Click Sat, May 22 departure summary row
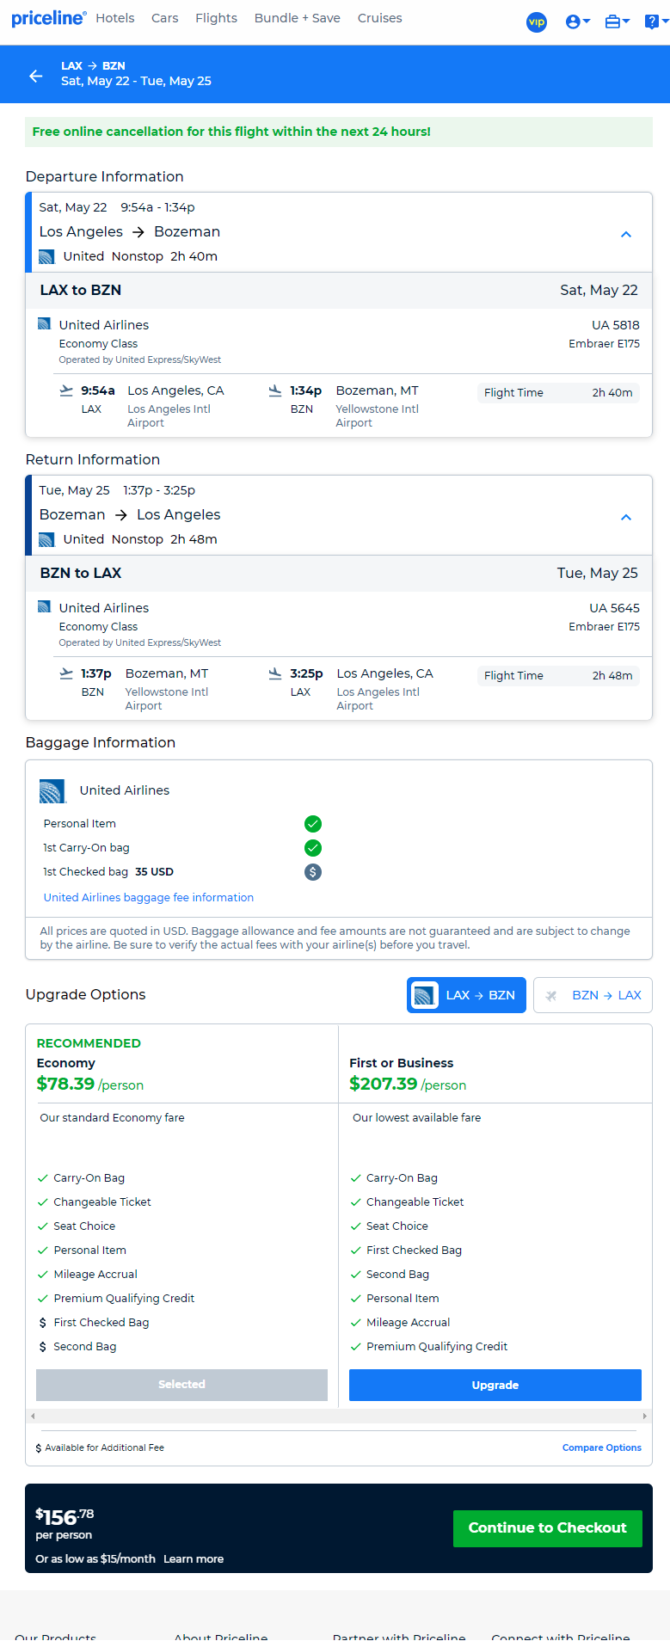Image resolution: width=670 pixels, height=1641 pixels. click(x=339, y=232)
